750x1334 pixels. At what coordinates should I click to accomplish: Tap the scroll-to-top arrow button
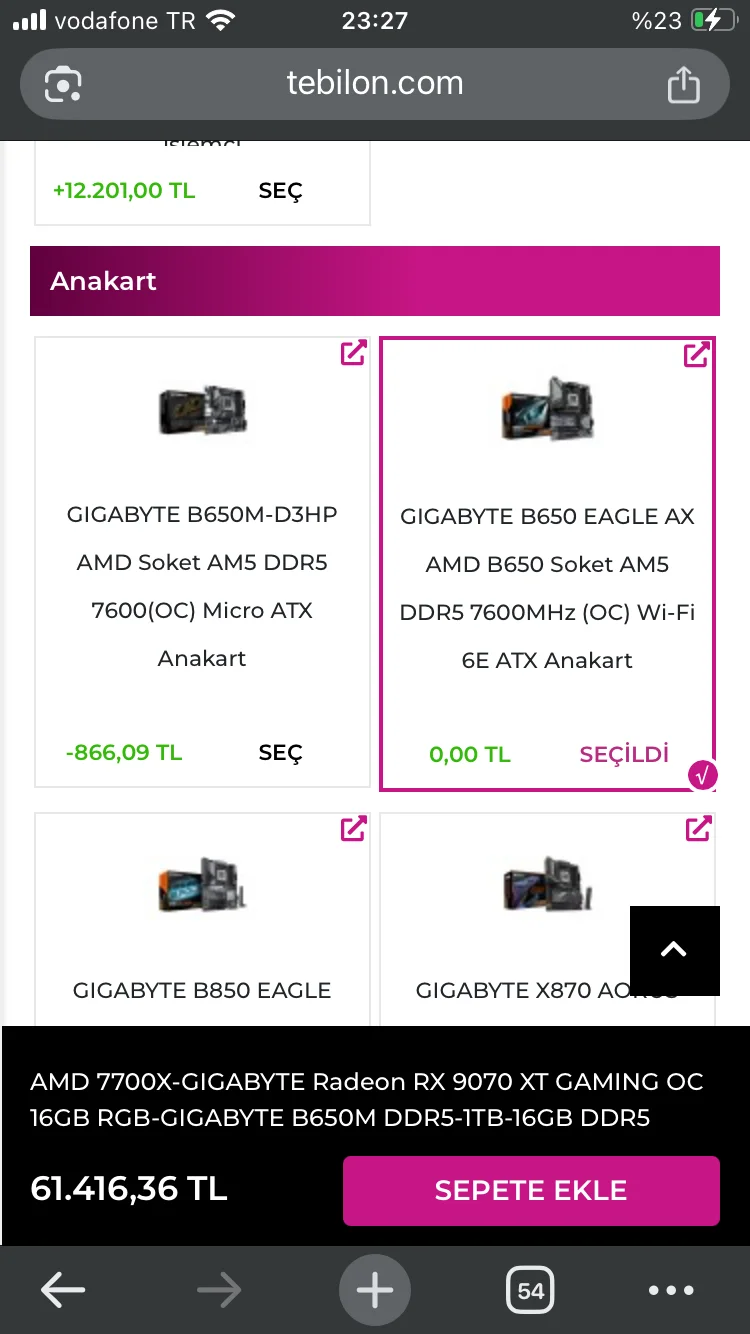point(674,950)
